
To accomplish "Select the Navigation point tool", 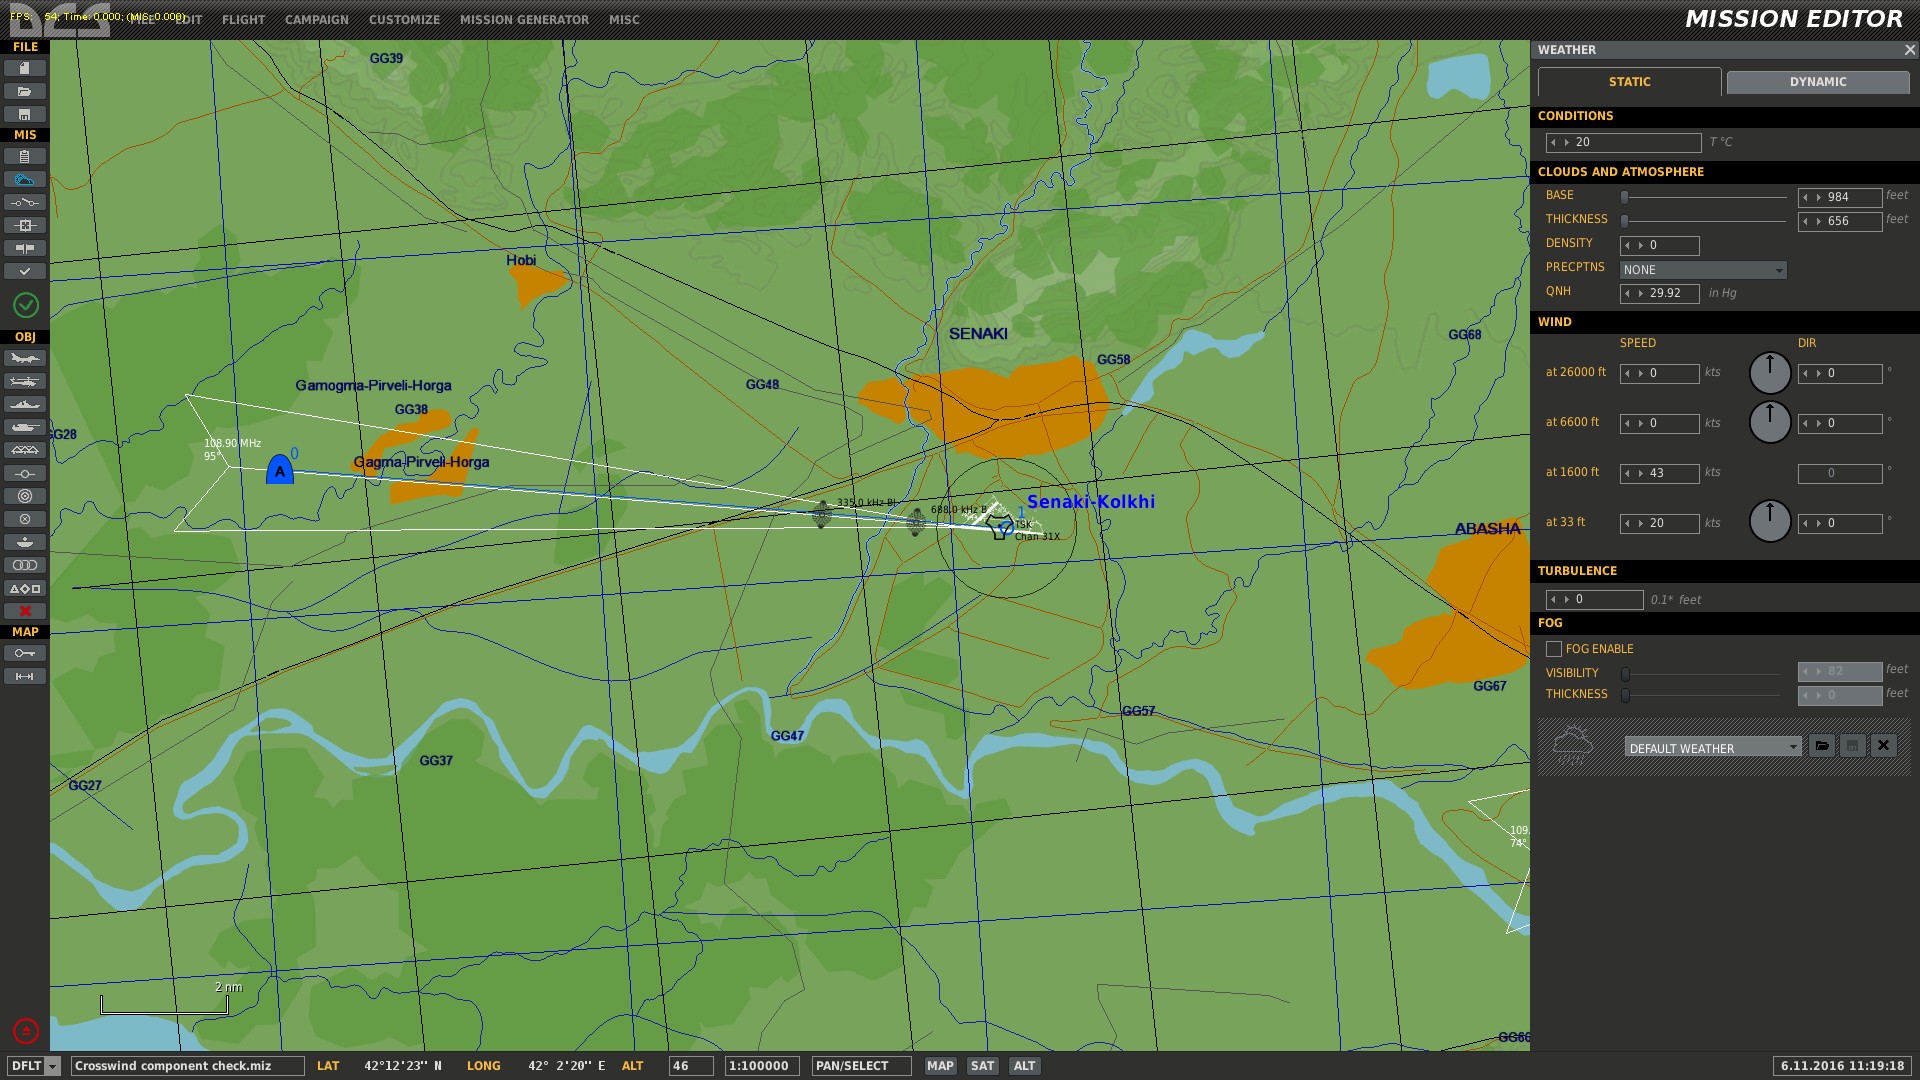I will click(x=25, y=473).
